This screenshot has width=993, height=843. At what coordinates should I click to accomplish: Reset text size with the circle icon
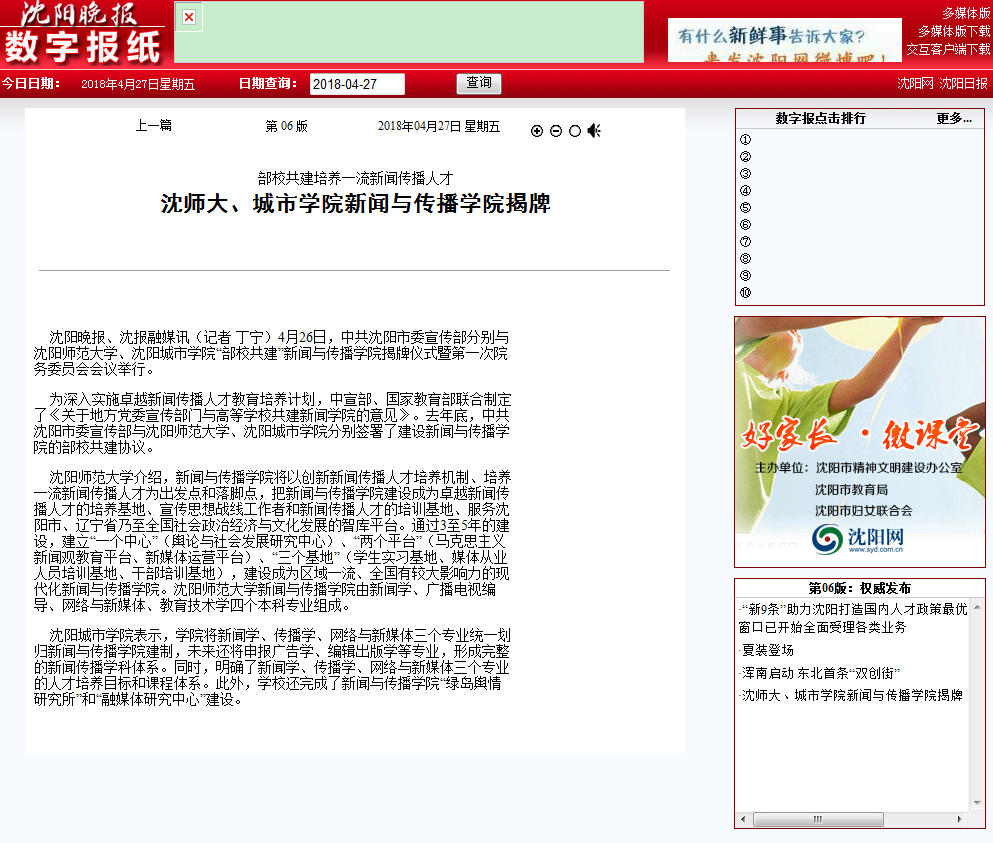click(575, 131)
